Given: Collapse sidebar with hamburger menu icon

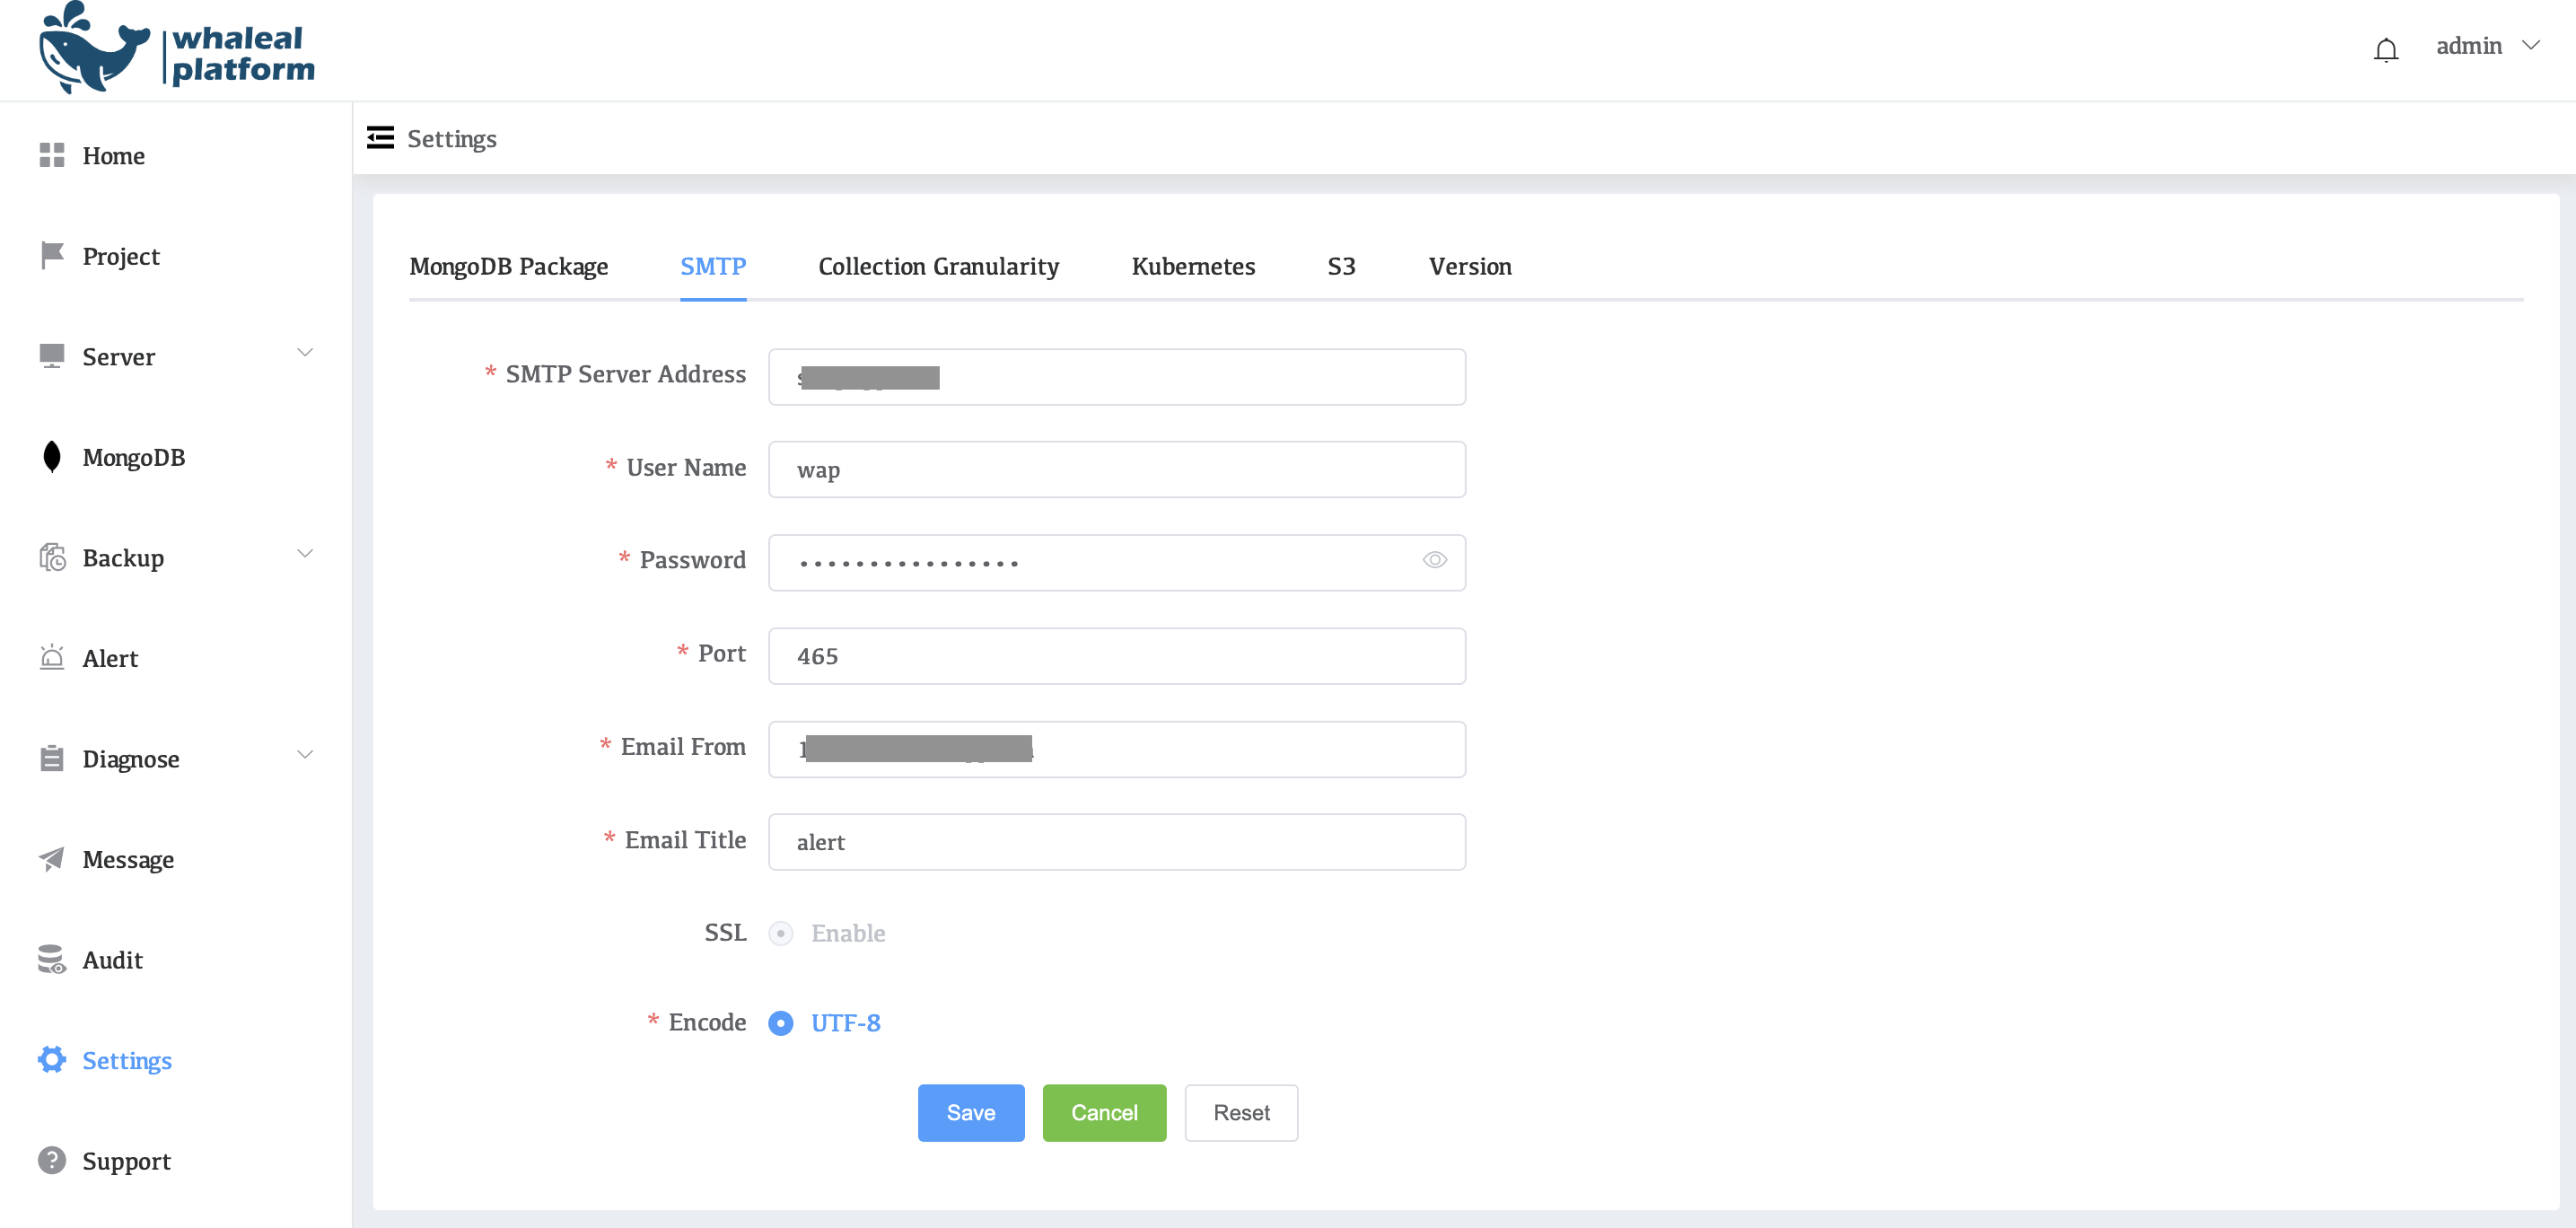Looking at the screenshot, I should tap(380, 138).
